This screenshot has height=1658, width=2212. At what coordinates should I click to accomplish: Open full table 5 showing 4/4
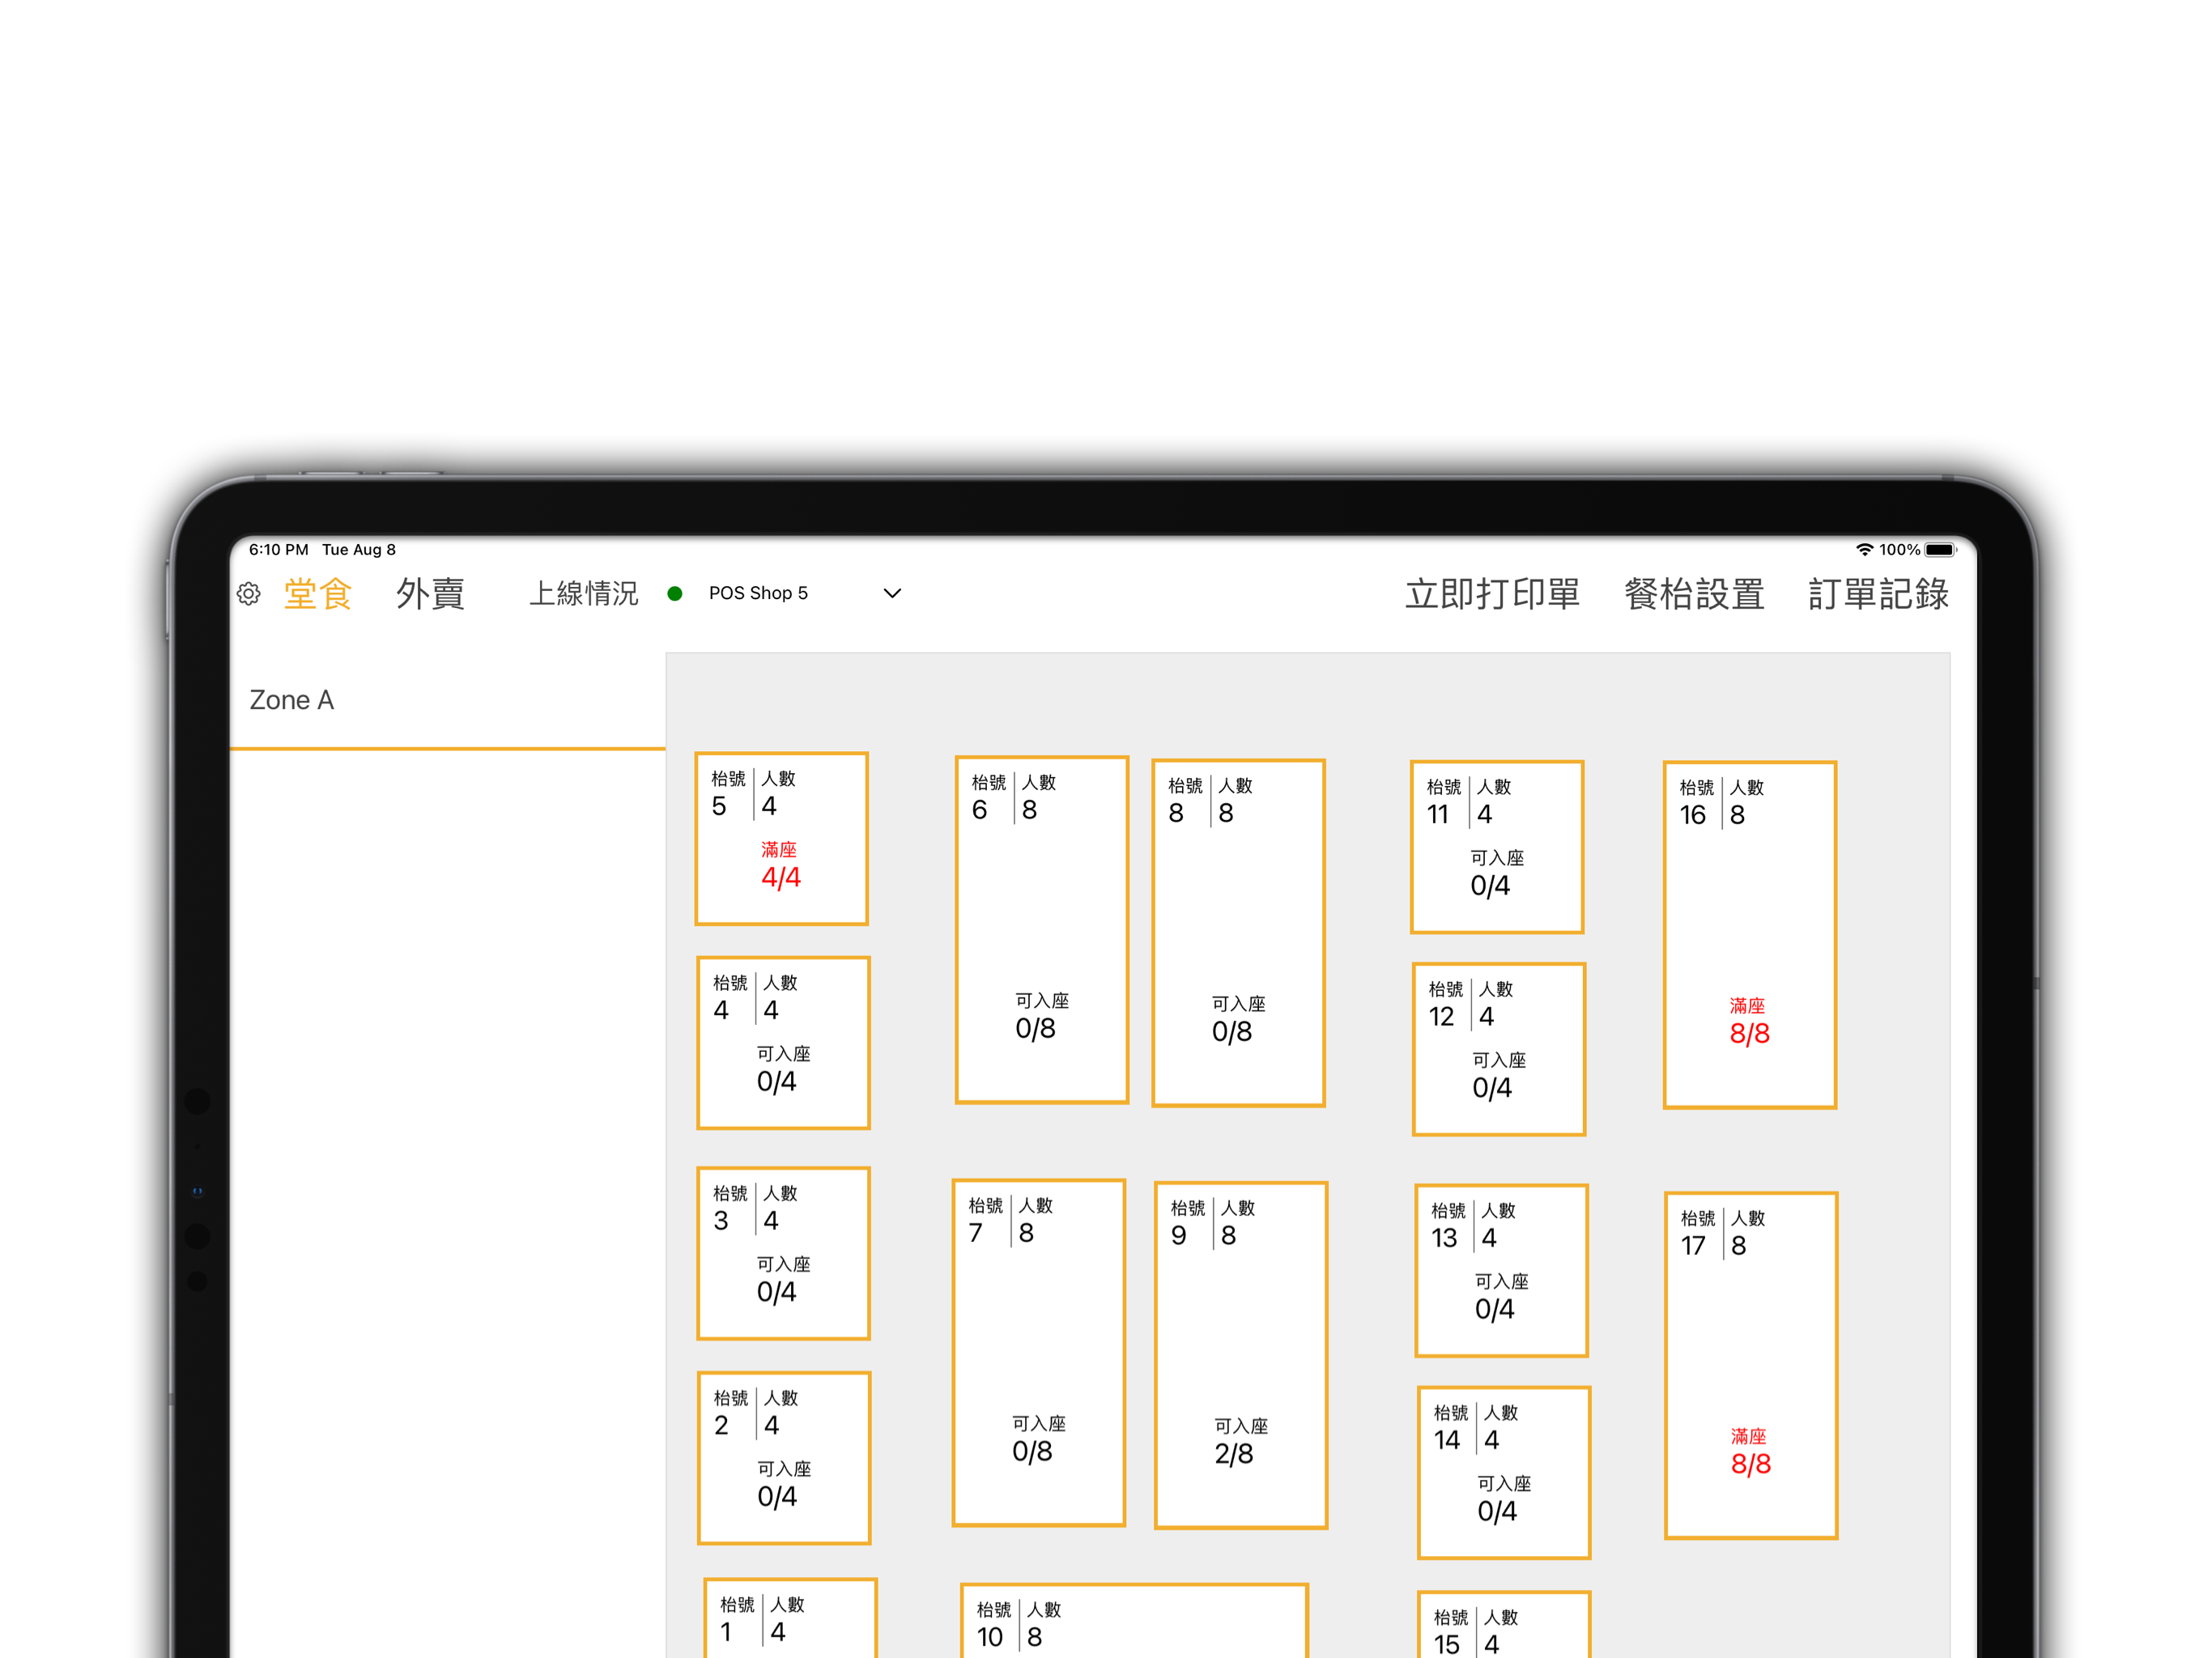[781, 839]
